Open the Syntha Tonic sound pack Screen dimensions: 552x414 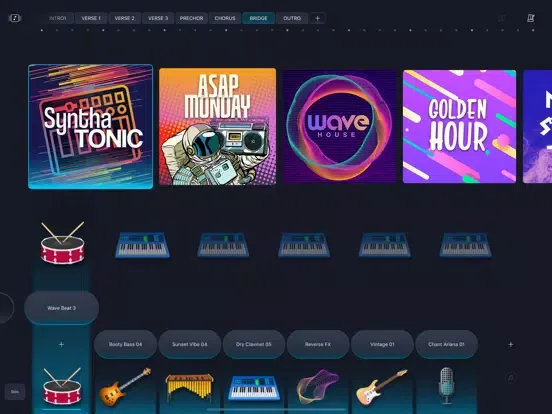coord(90,126)
